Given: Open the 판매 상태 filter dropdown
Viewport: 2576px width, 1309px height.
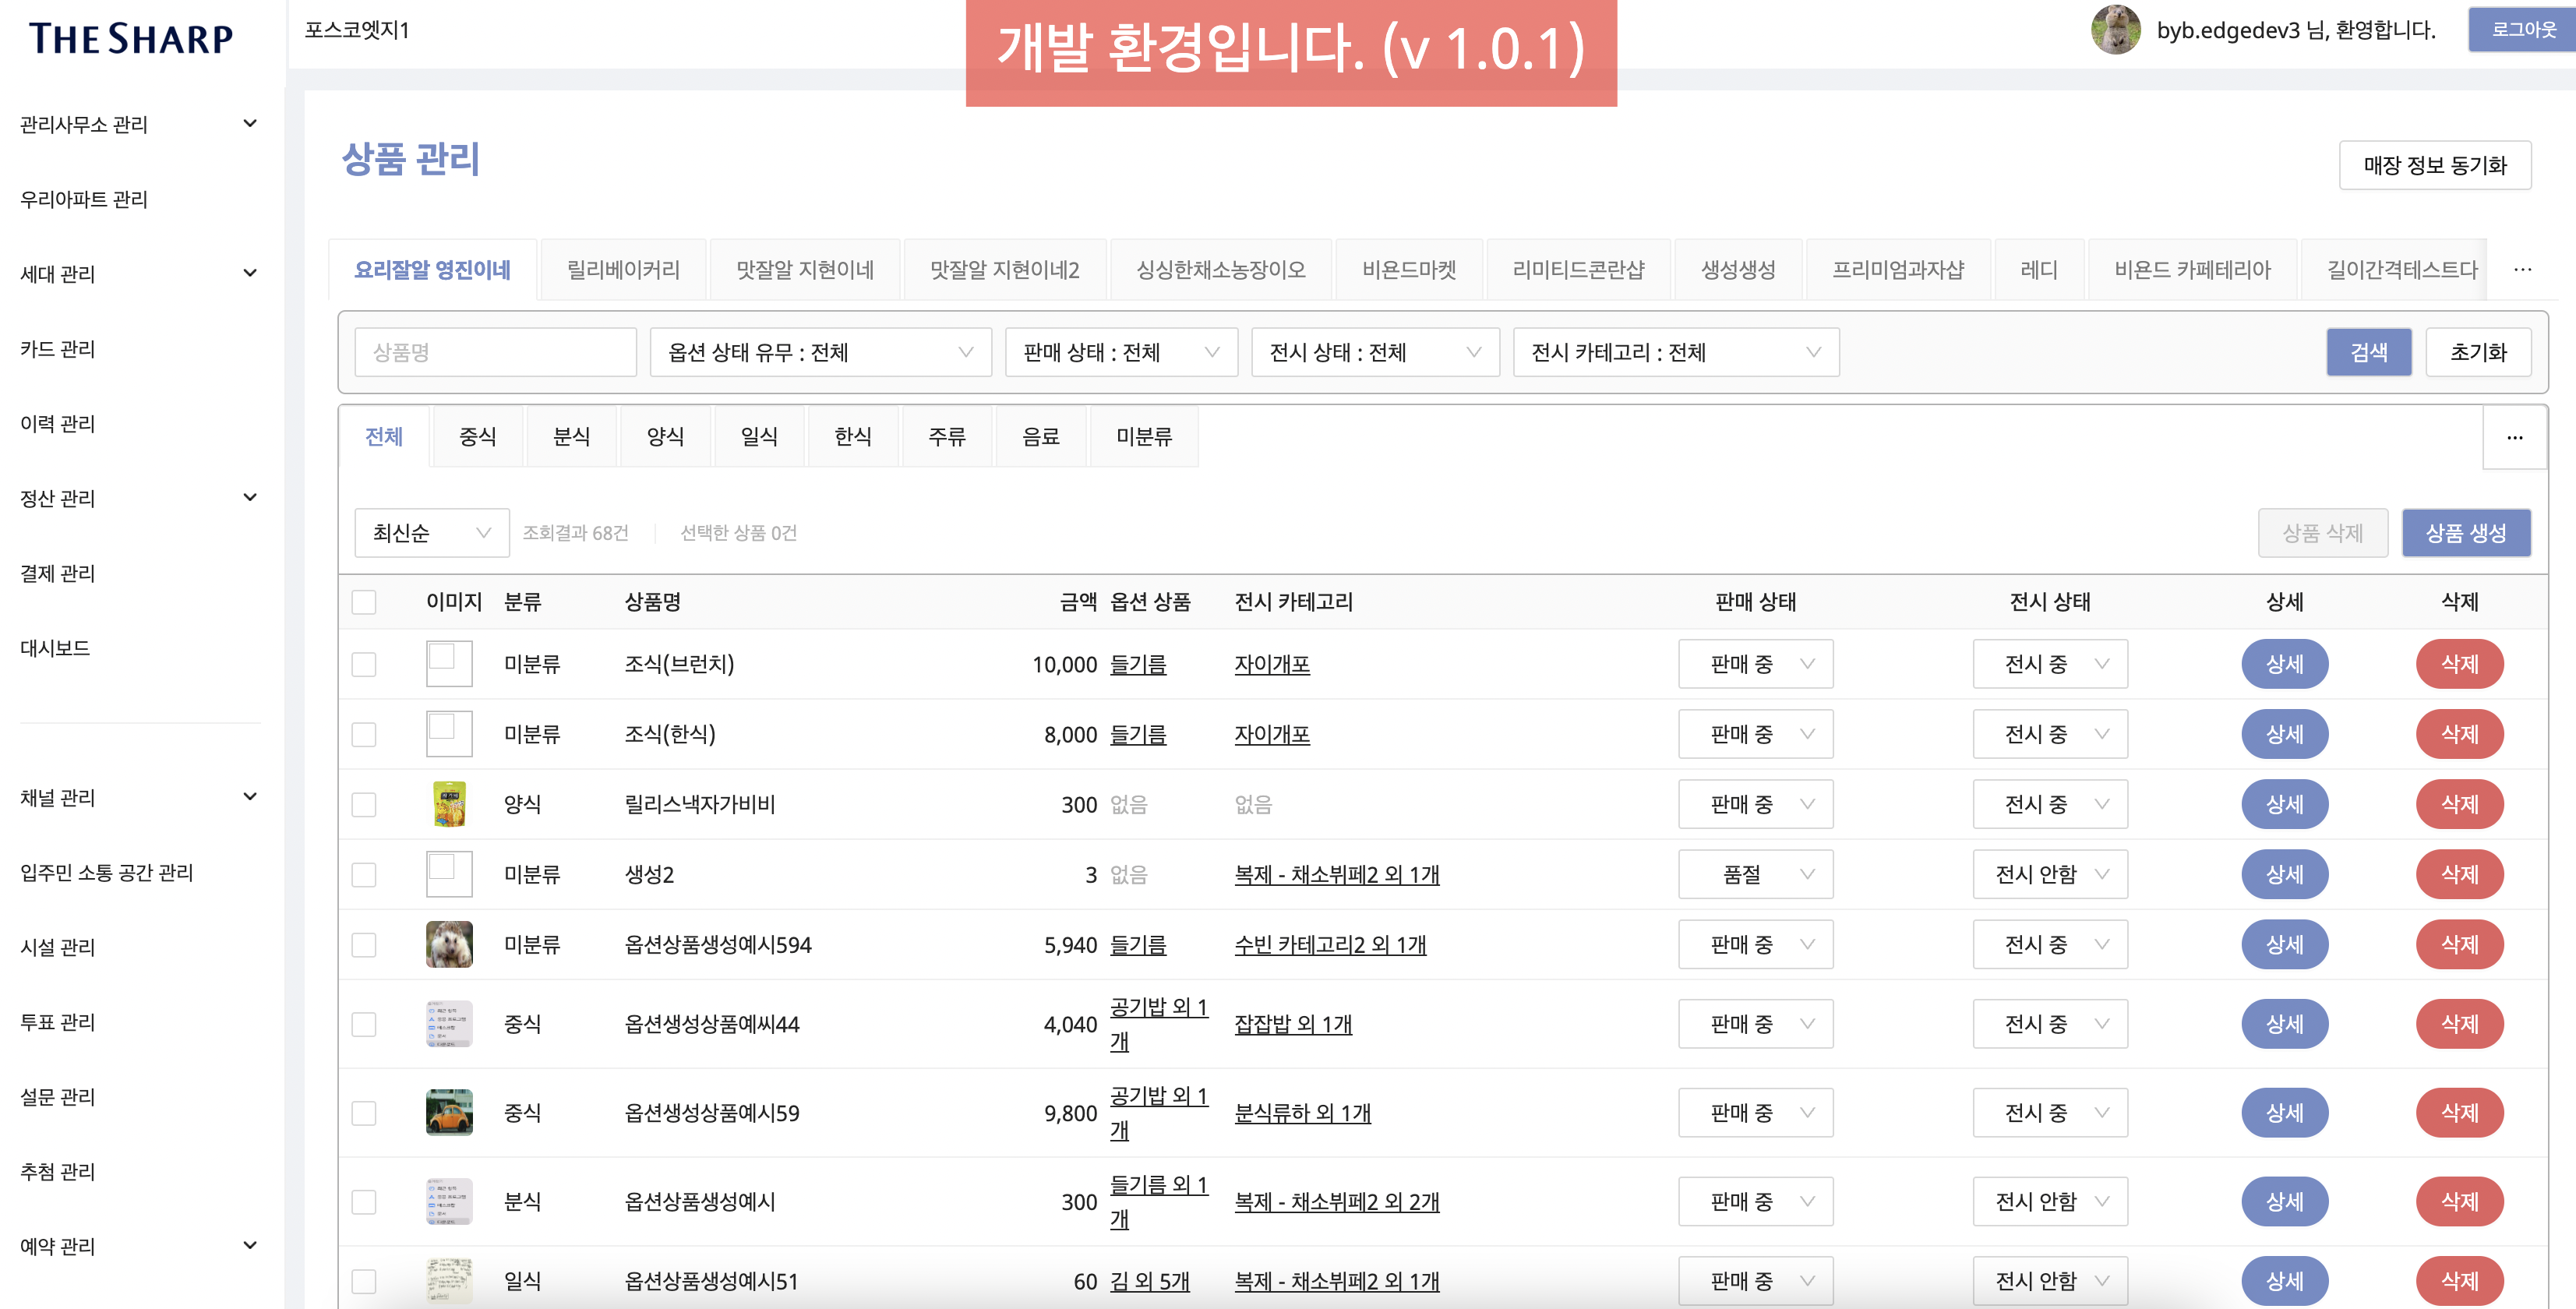Looking at the screenshot, I should click(1120, 352).
